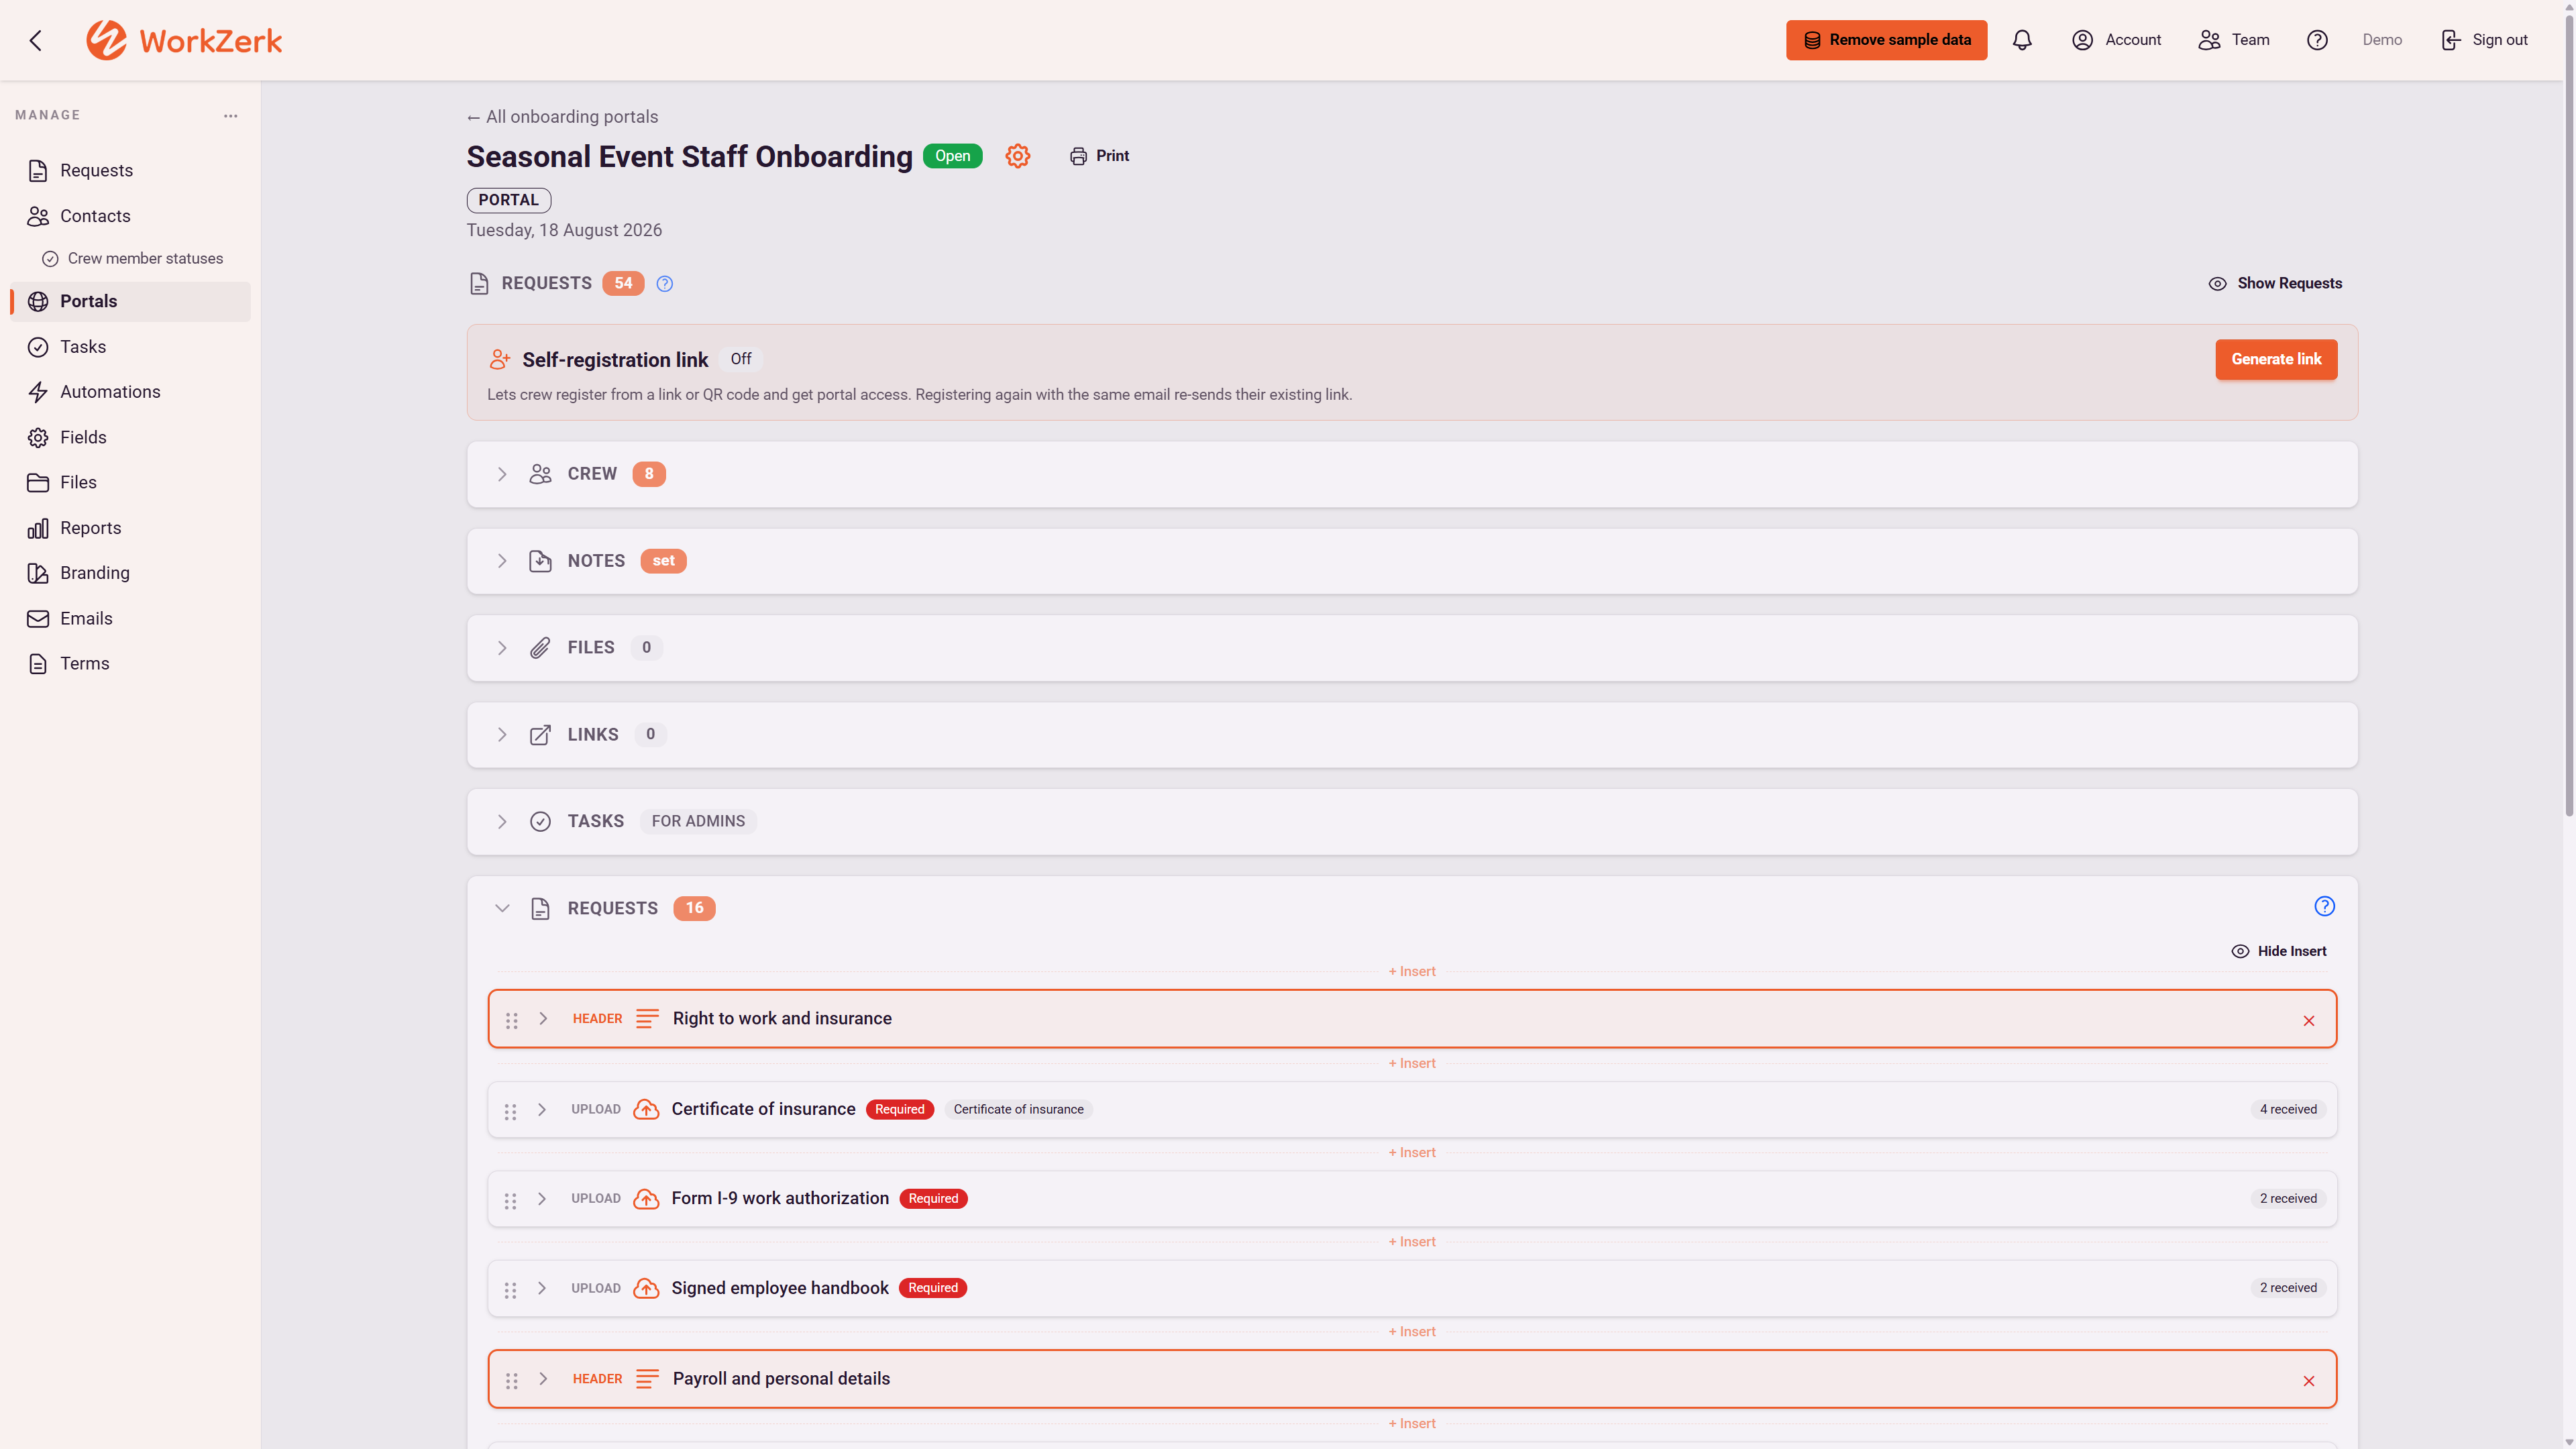Click Insert above Right to work header
Viewport: 2576px width, 1449px height.
tap(1411, 971)
